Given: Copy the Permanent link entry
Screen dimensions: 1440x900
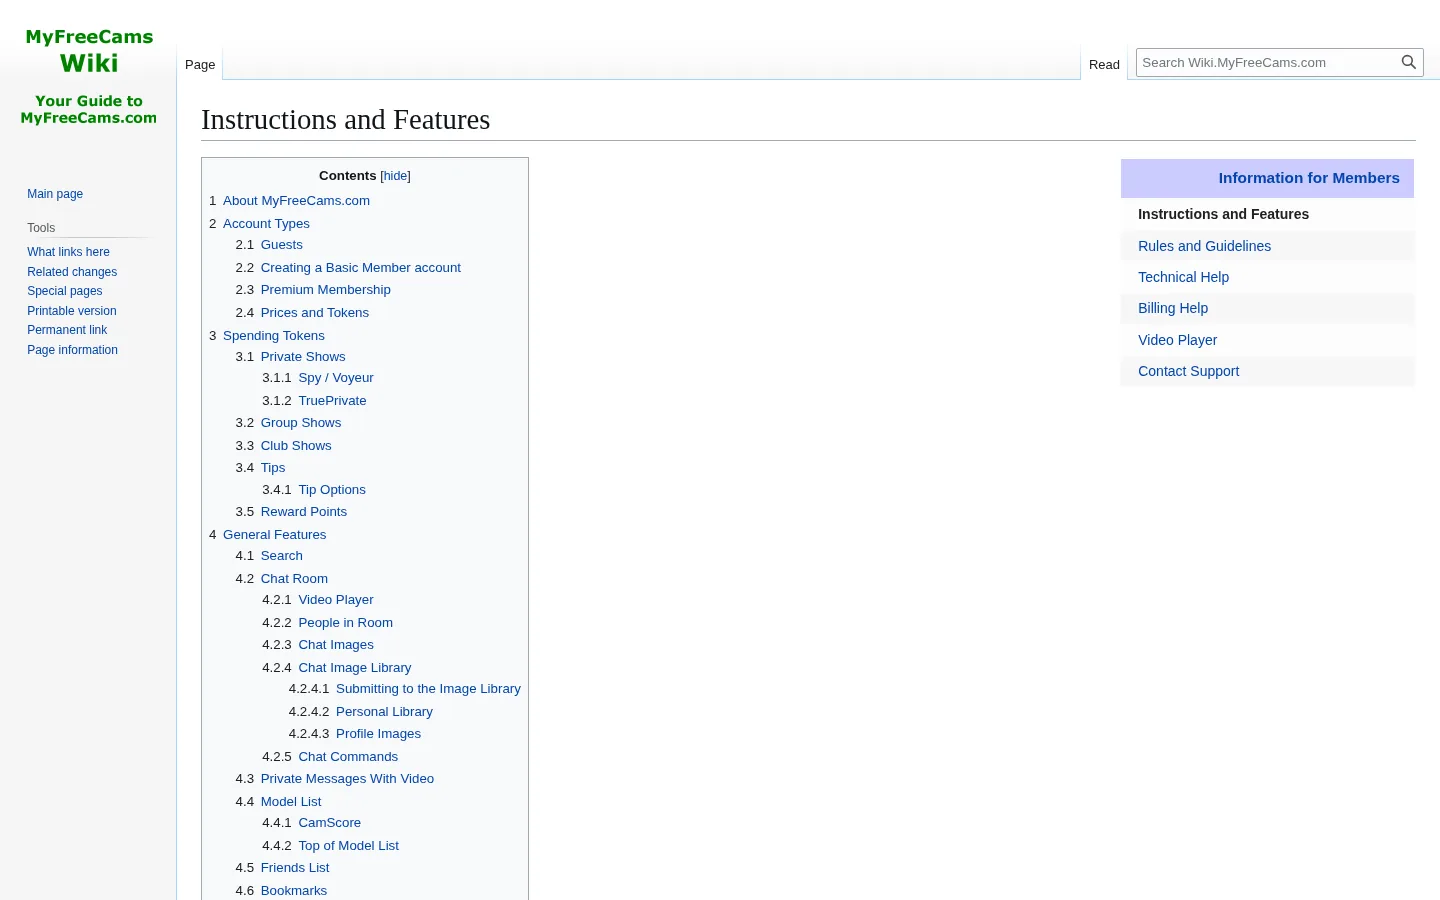Looking at the screenshot, I should [67, 330].
